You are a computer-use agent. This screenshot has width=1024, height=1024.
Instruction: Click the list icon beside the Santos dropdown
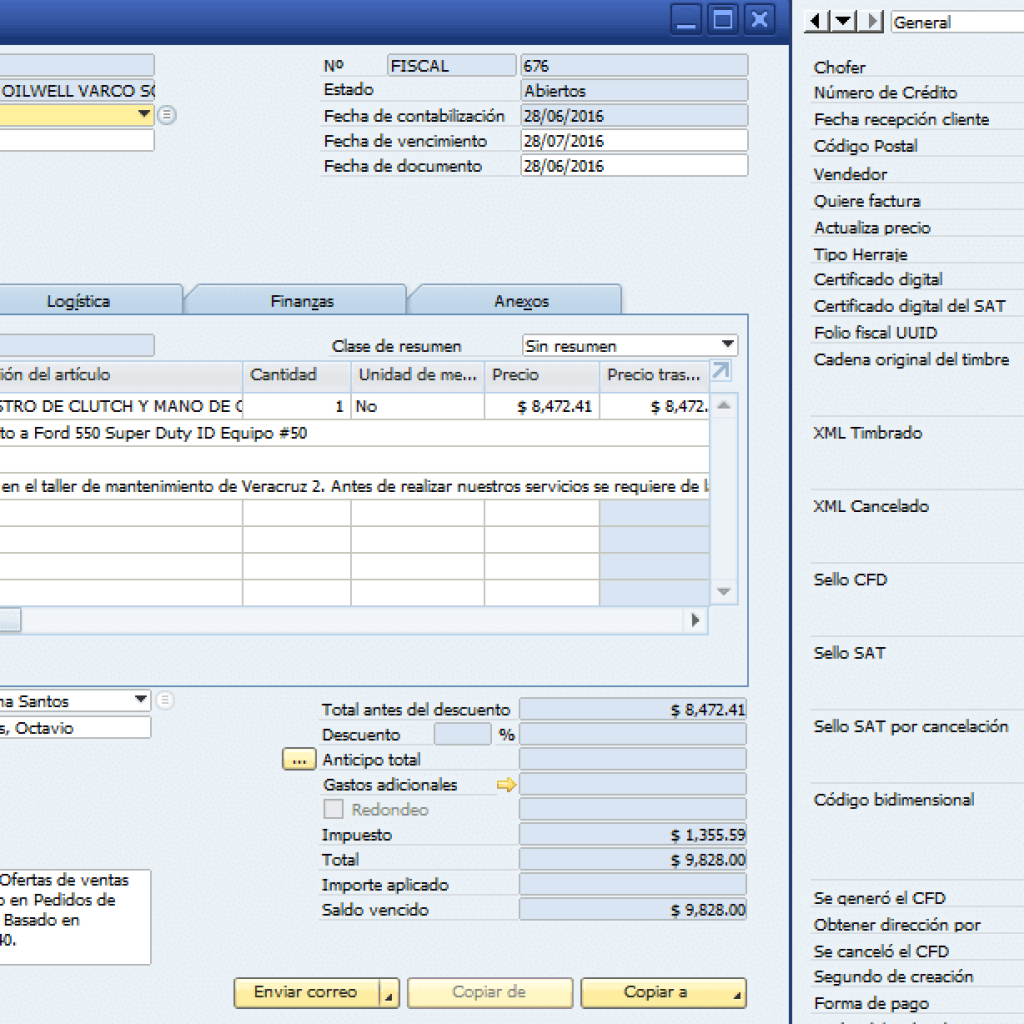(166, 701)
